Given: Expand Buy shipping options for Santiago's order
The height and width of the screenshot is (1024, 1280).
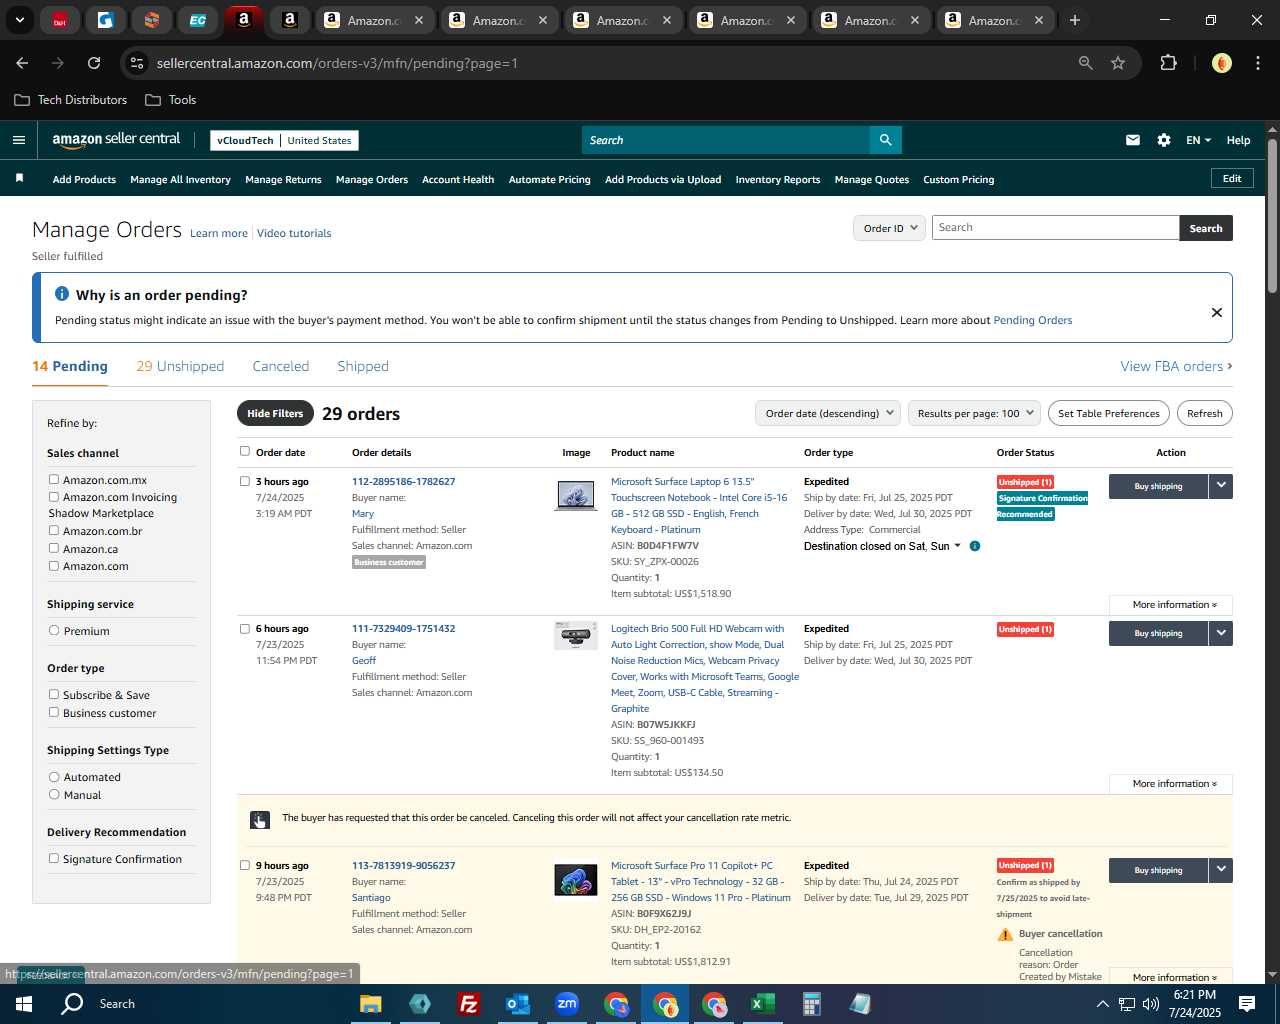Looking at the screenshot, I should coord(1221,870).
